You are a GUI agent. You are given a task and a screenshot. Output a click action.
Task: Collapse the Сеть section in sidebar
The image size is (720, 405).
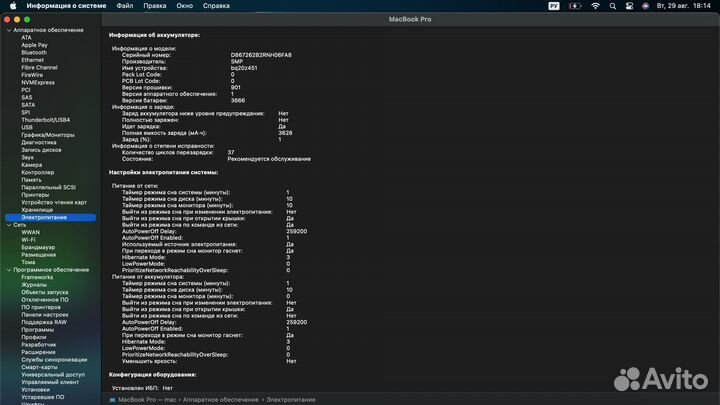click(9, 225)
